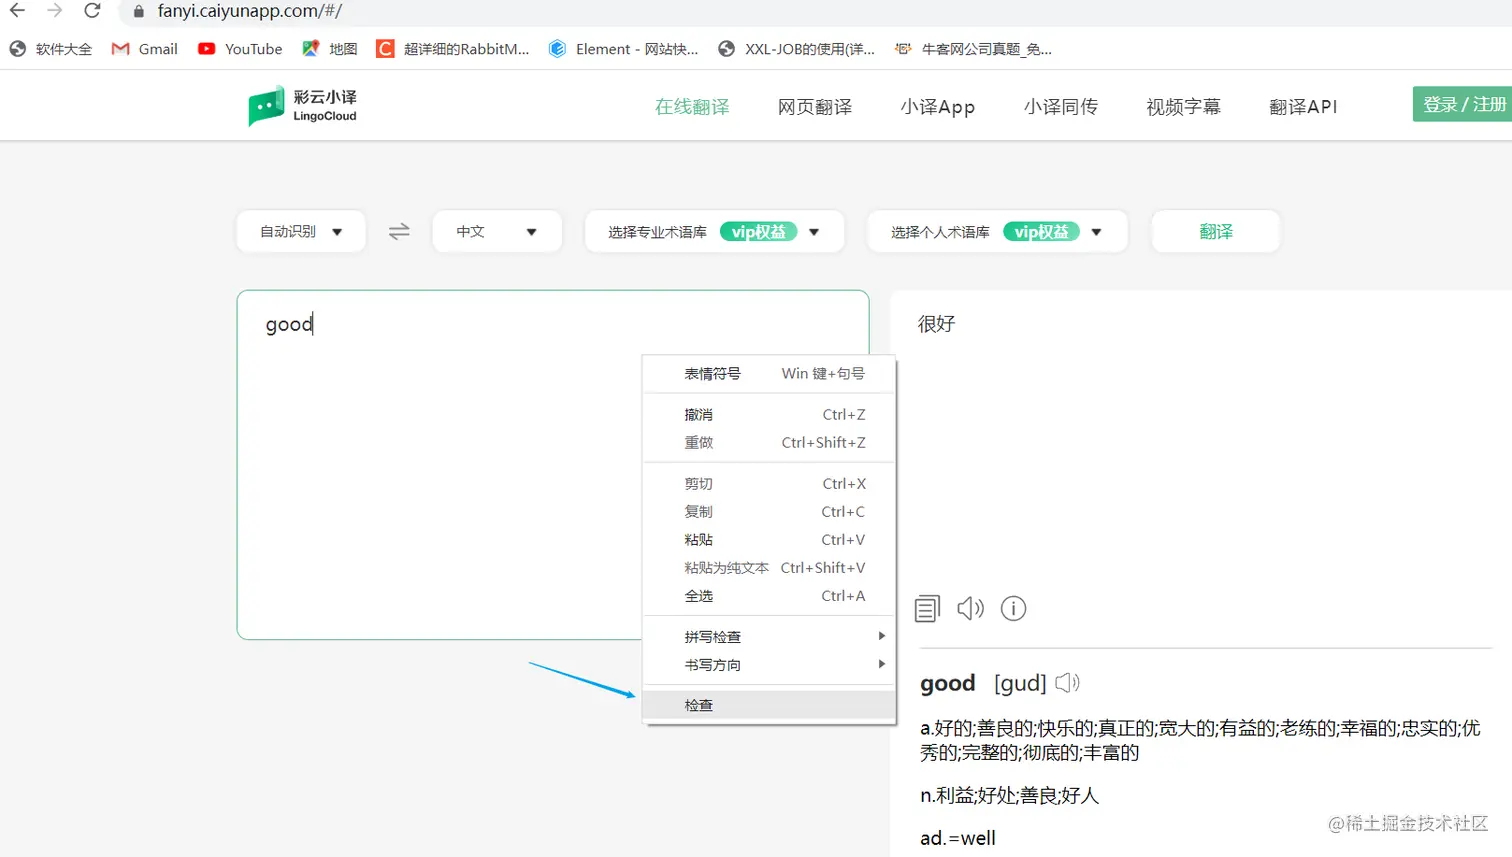The image size is (1512, 857).
Task: Click the 彩云小译 LingoCloud logo
Action: (303, 105)
